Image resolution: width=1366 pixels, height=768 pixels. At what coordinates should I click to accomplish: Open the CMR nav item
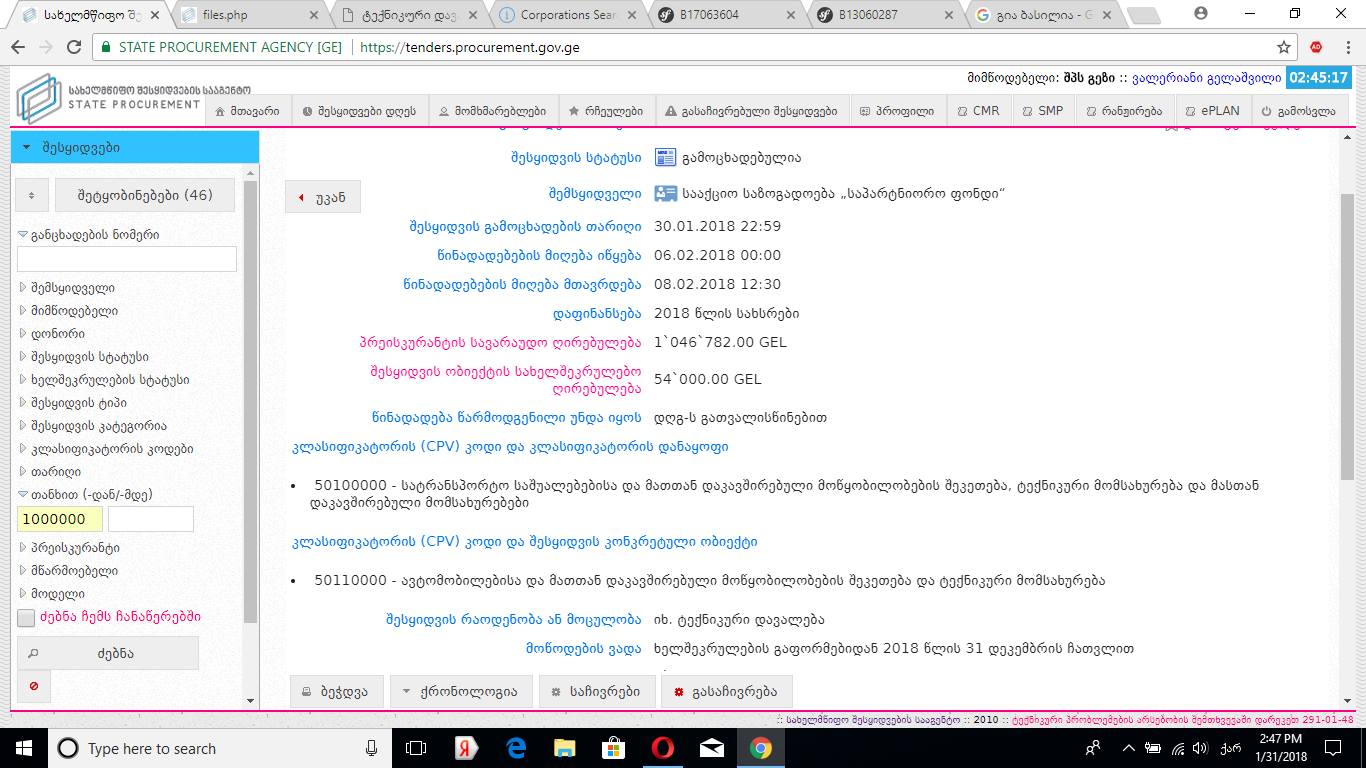[979, 111]
